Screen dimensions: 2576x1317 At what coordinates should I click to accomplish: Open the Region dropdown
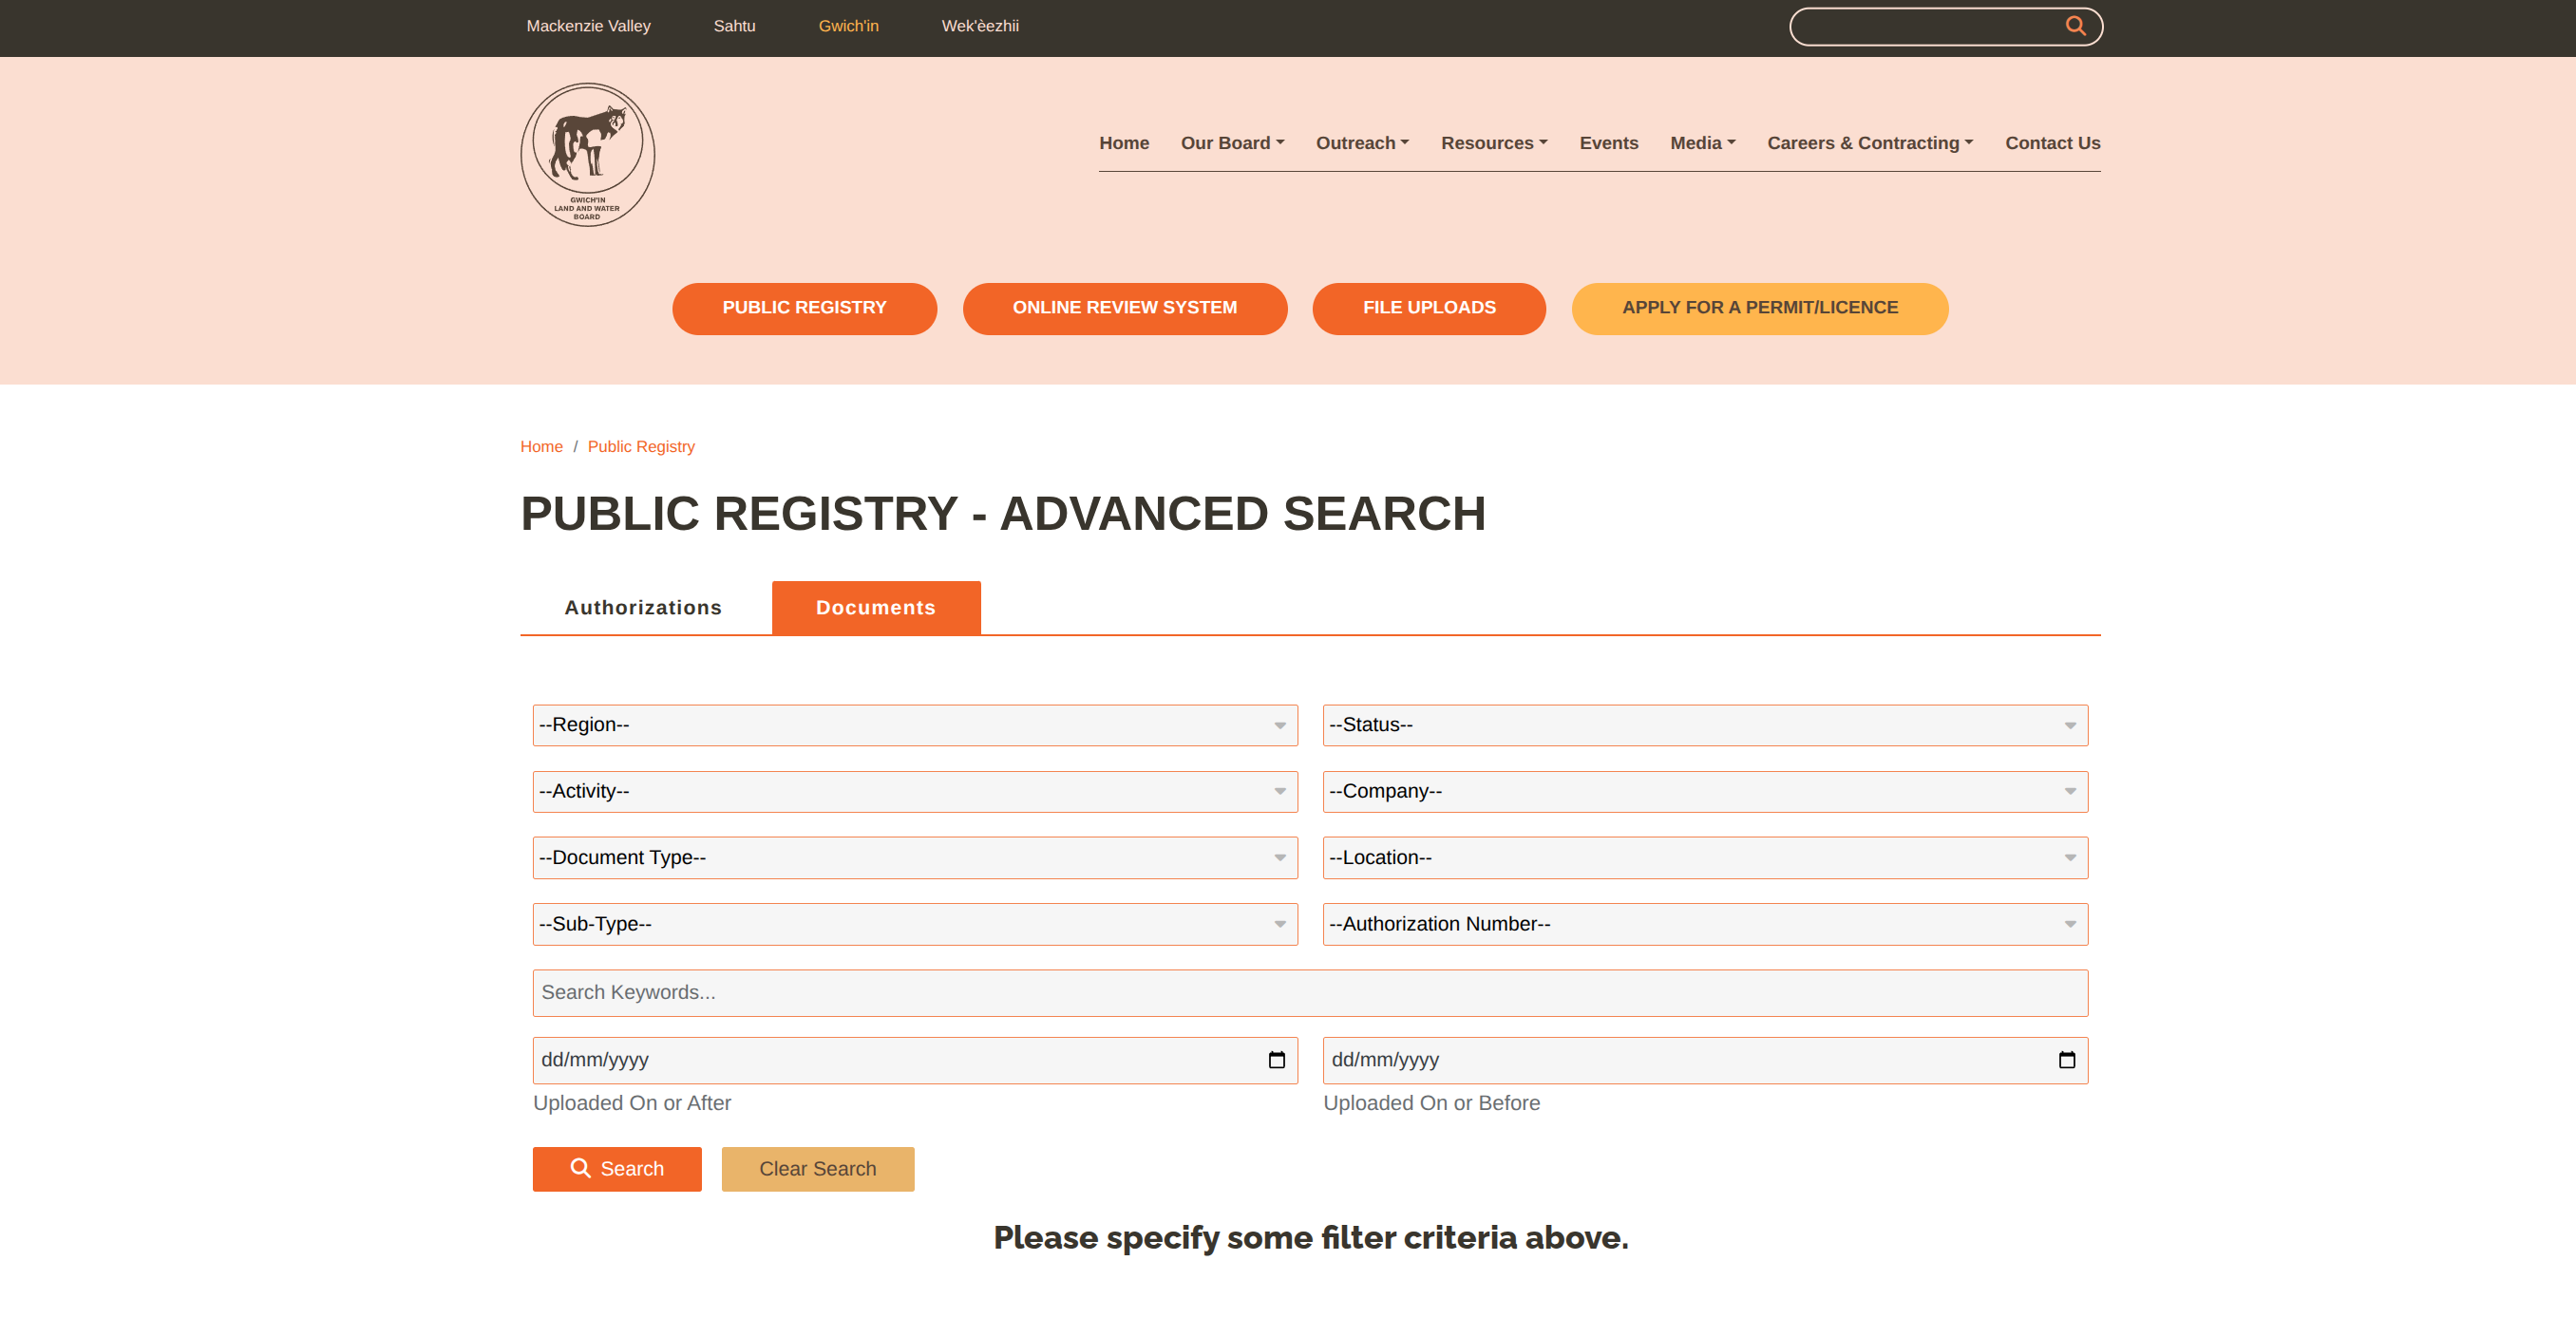coord(915,725)
